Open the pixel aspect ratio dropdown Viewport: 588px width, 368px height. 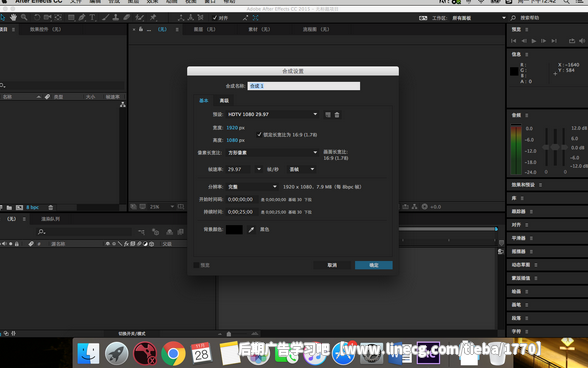[273, 153]
